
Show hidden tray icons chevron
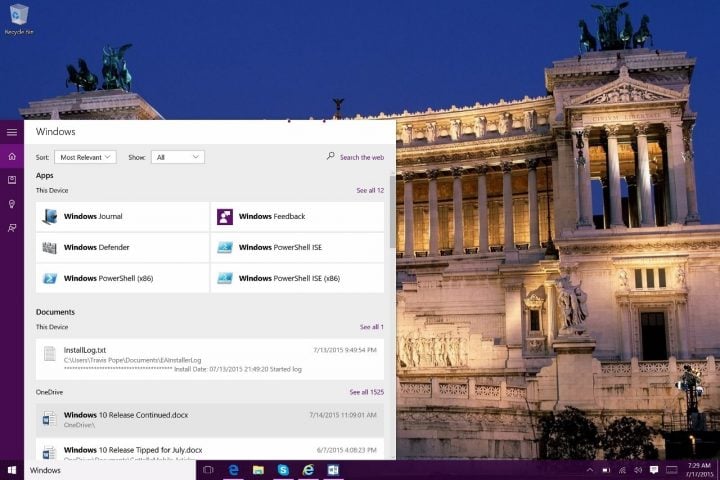(x=590, y=470)
